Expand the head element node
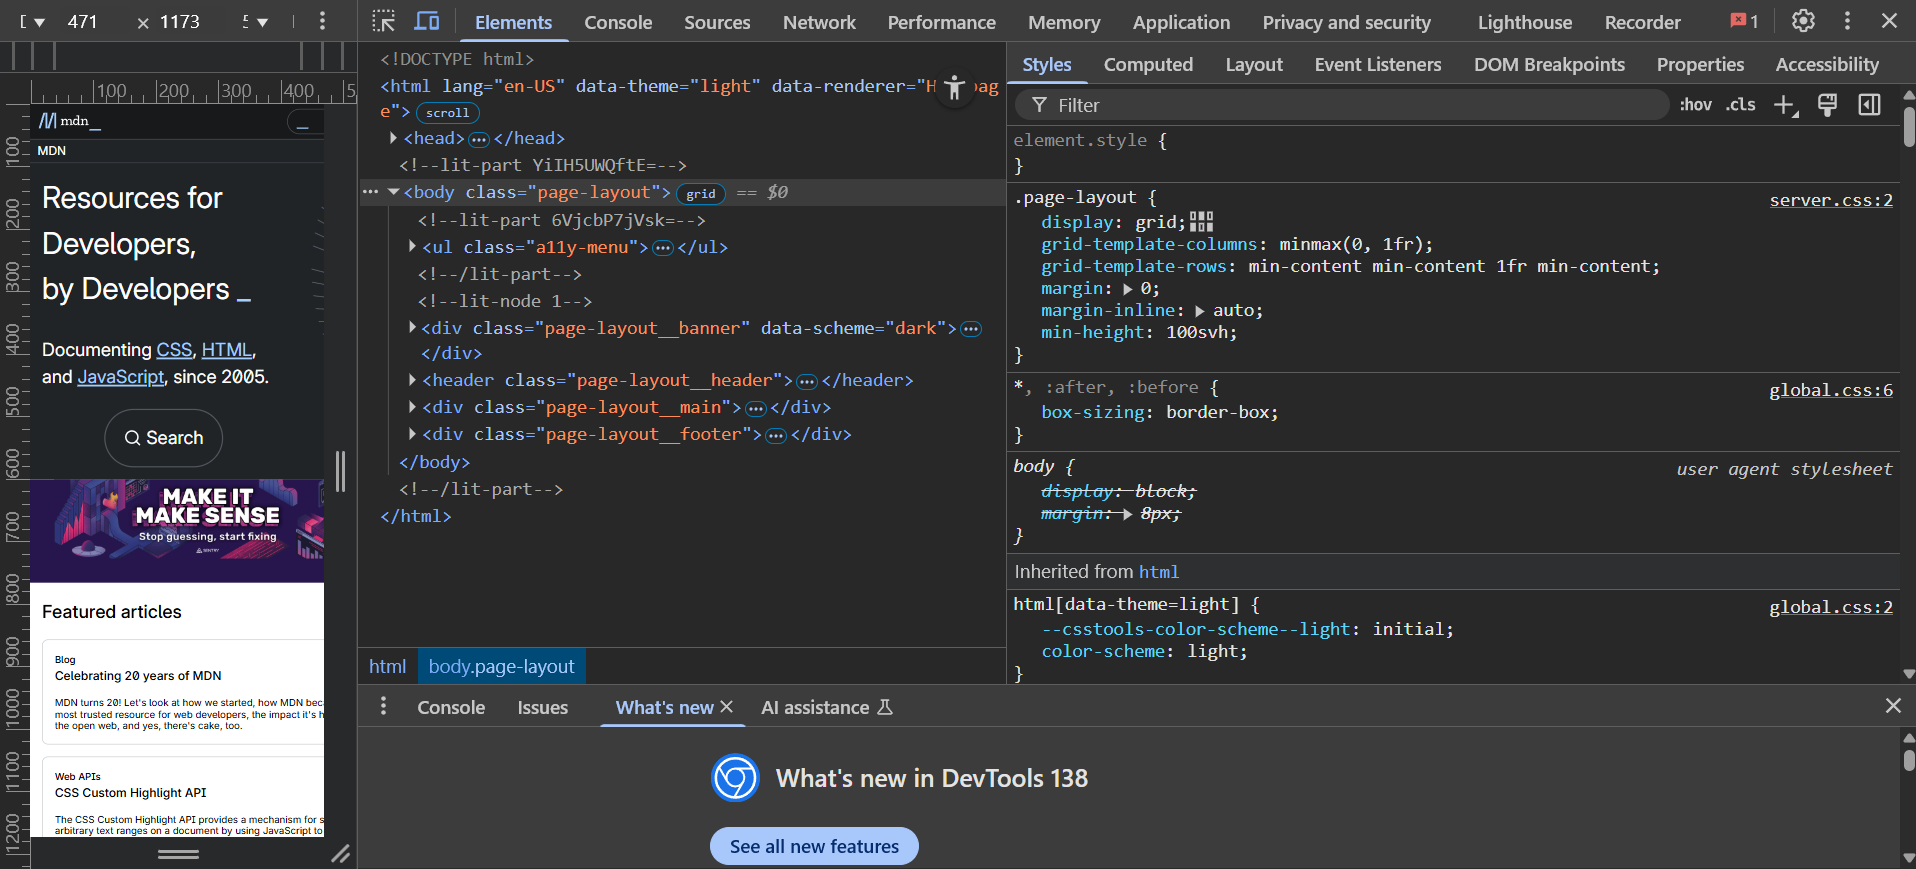Viewport: 1916px width, 869px height. pyautogui.click(x=393, y=138)
